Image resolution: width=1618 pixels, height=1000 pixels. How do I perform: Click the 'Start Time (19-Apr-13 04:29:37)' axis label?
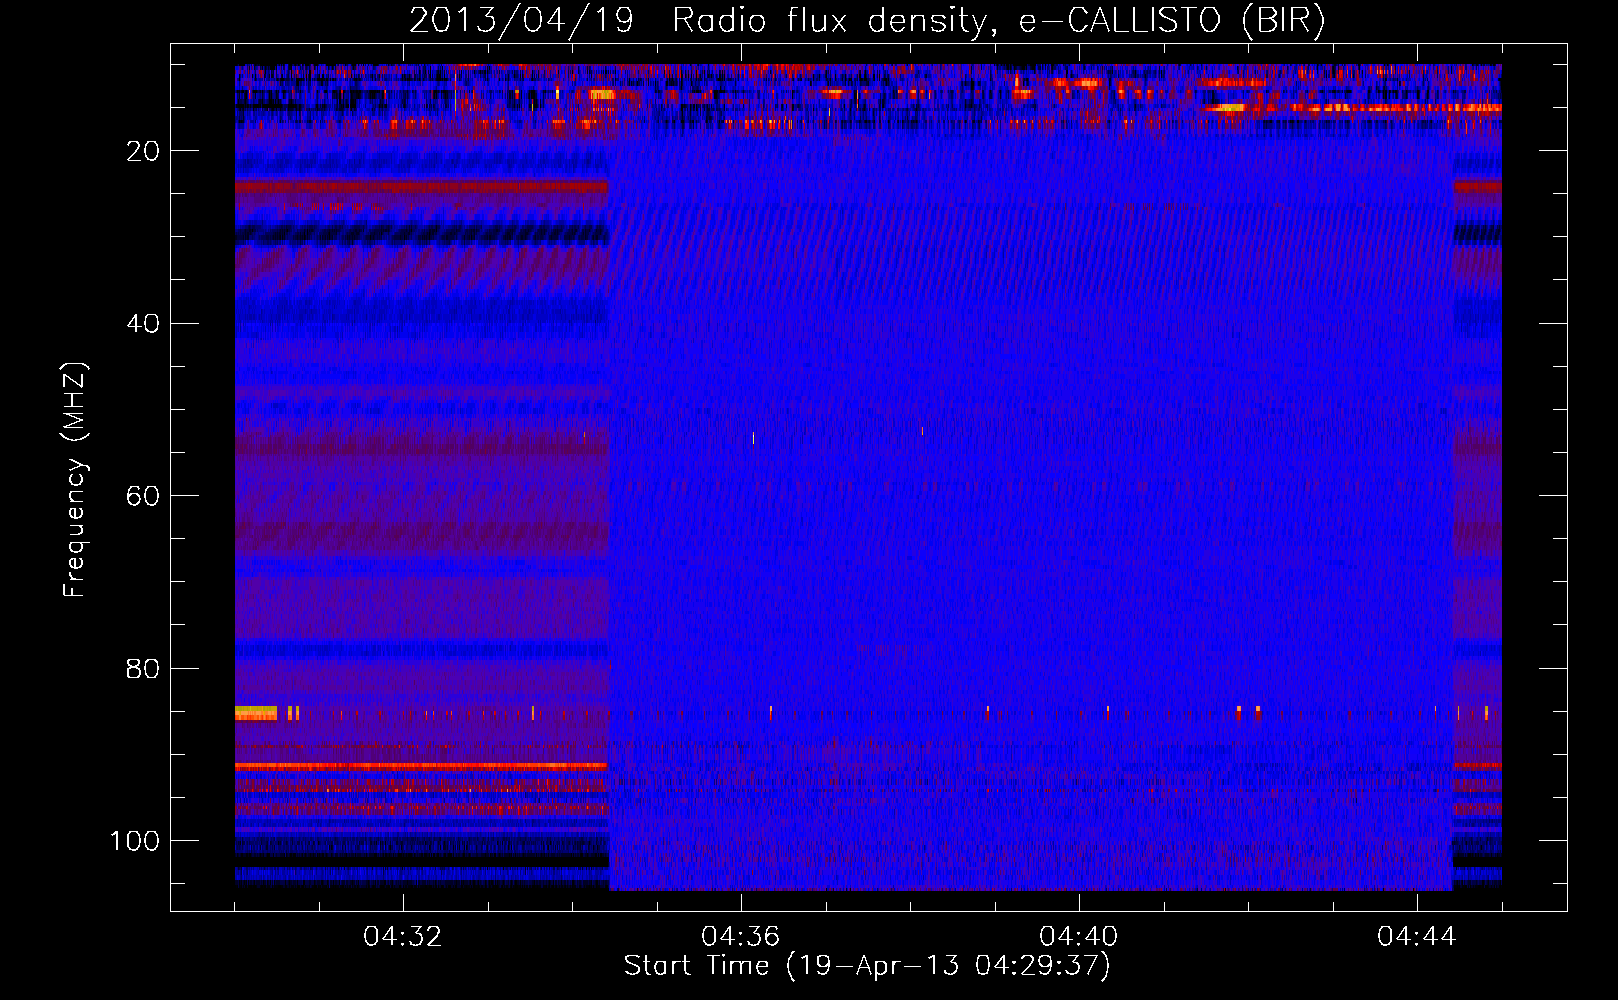867,966
